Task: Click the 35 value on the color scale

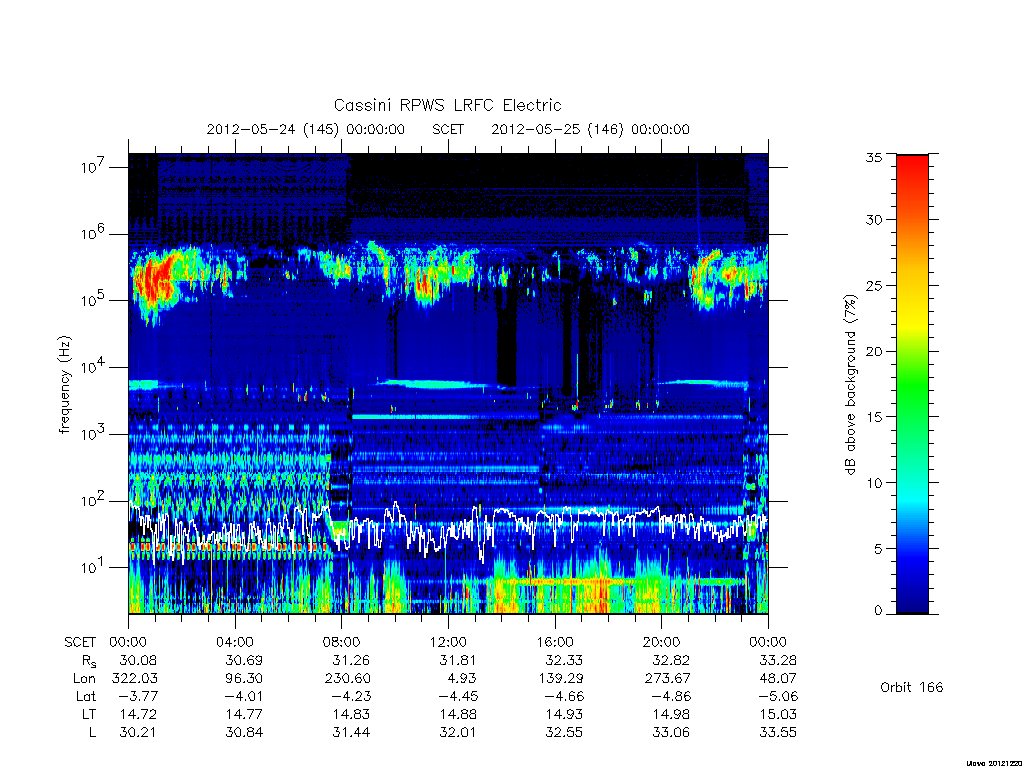Action: coord(874,157)
